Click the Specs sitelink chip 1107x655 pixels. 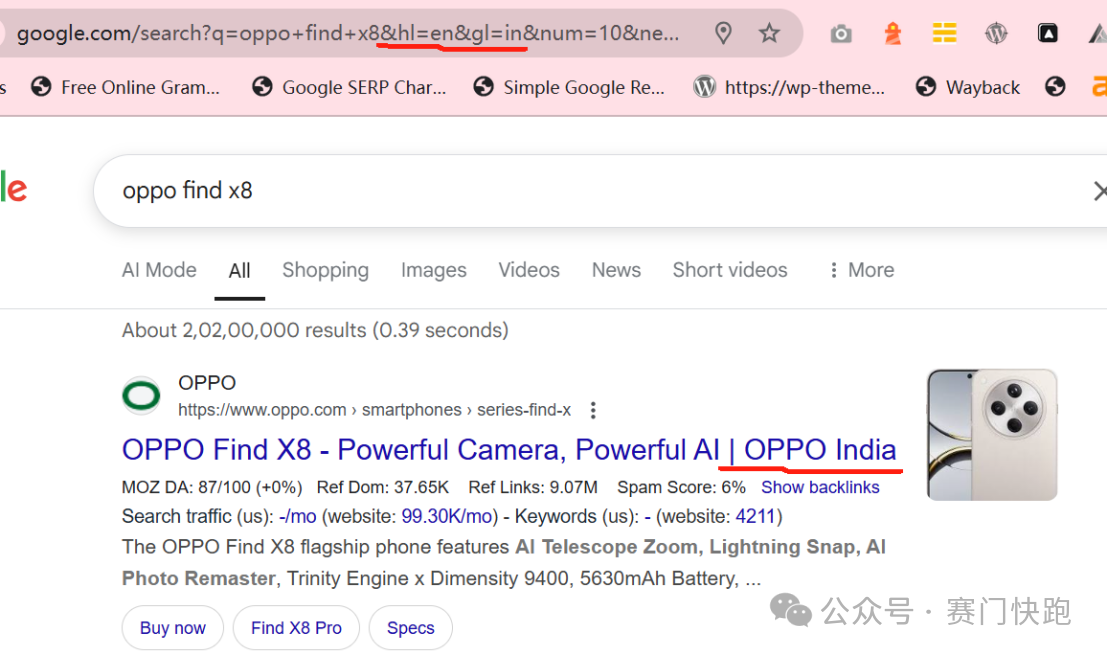click(x=411, y=627)
